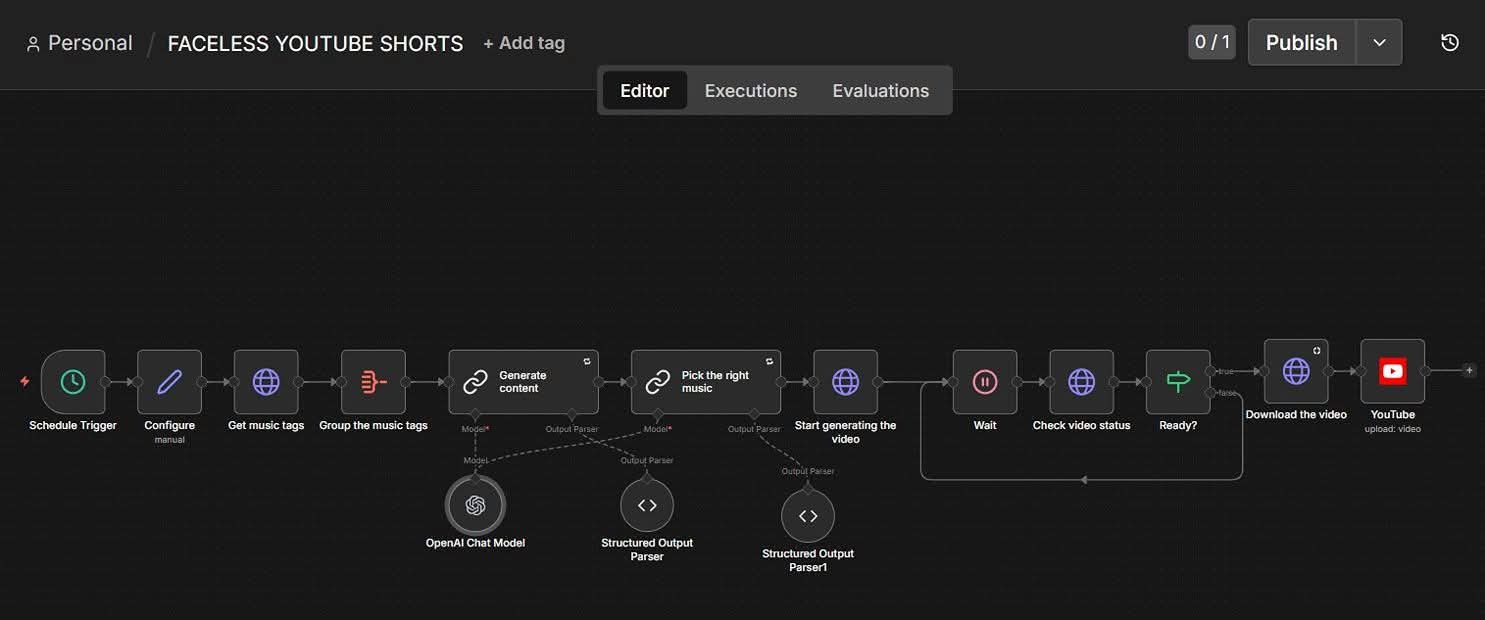Click the plus connector after the YouTube node
1485x620 pixels.
1469,370
